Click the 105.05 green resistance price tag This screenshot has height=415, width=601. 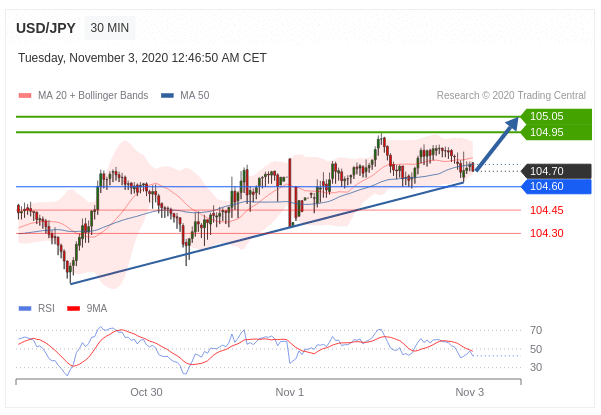tap(556, 116)
